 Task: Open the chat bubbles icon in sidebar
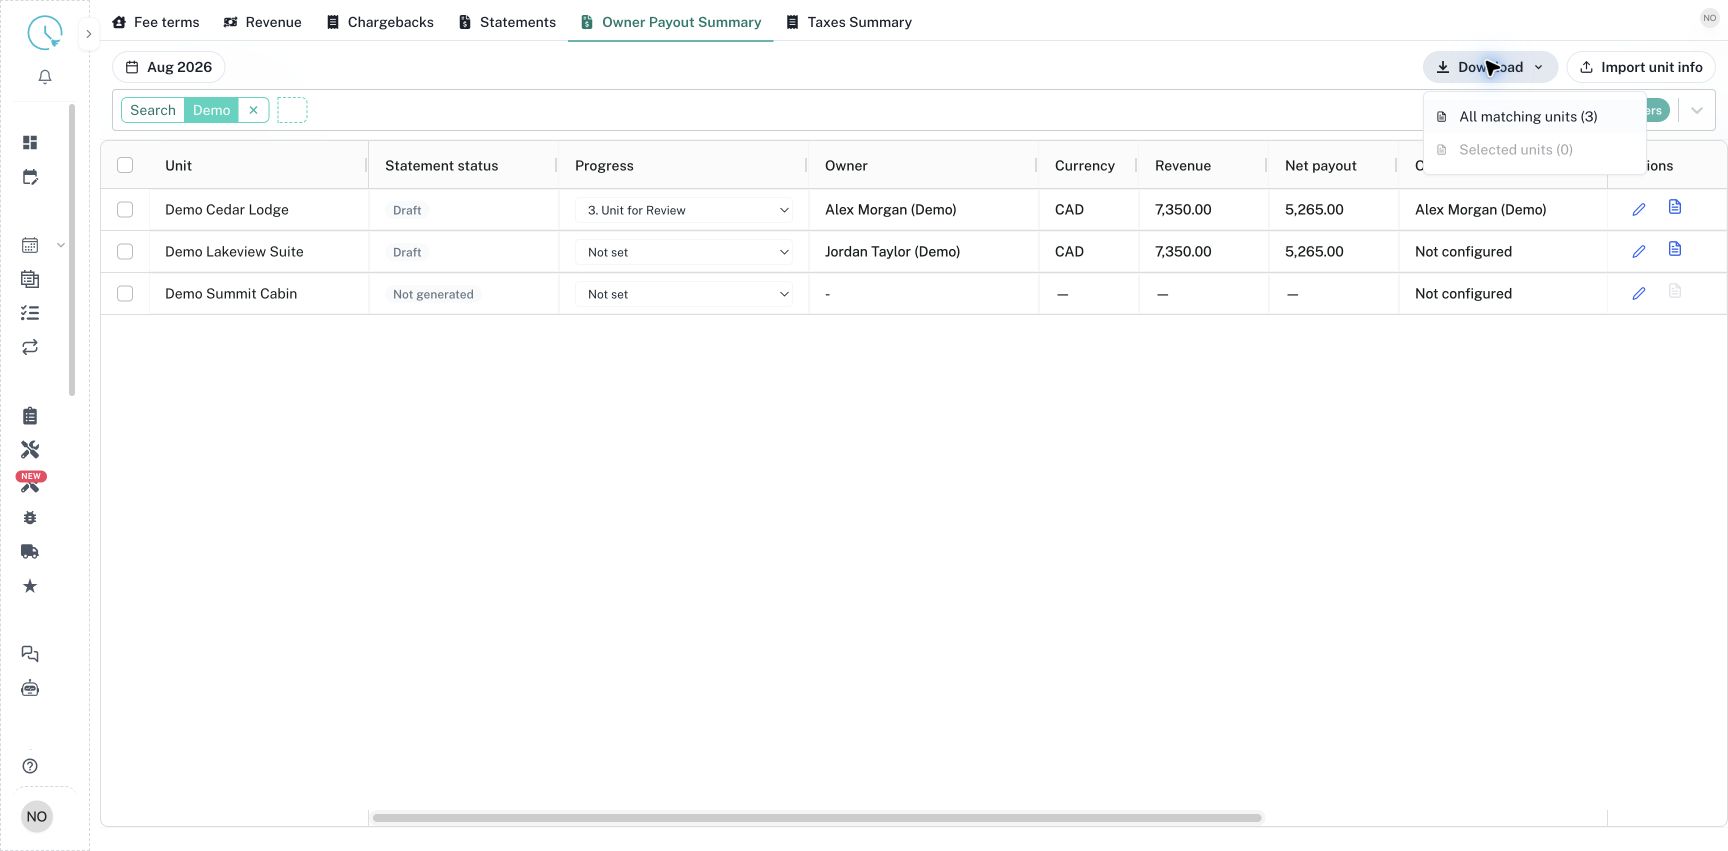[x=30, y=654]
